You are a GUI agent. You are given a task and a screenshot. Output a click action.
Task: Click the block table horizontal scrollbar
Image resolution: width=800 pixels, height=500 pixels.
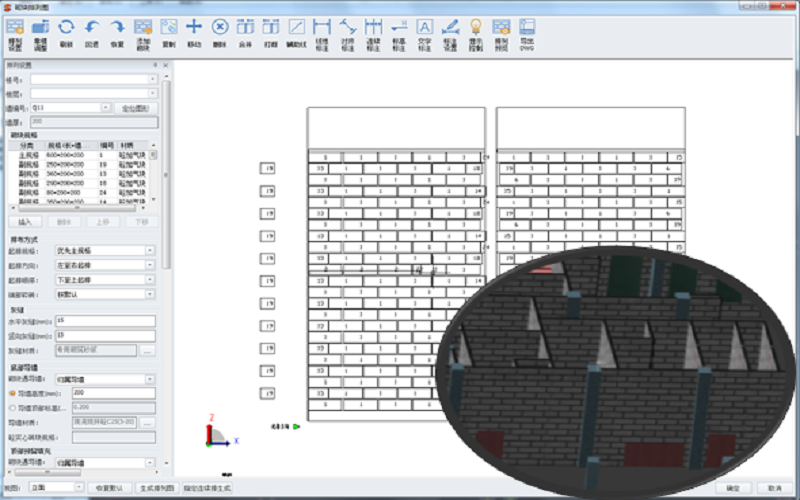79,208
